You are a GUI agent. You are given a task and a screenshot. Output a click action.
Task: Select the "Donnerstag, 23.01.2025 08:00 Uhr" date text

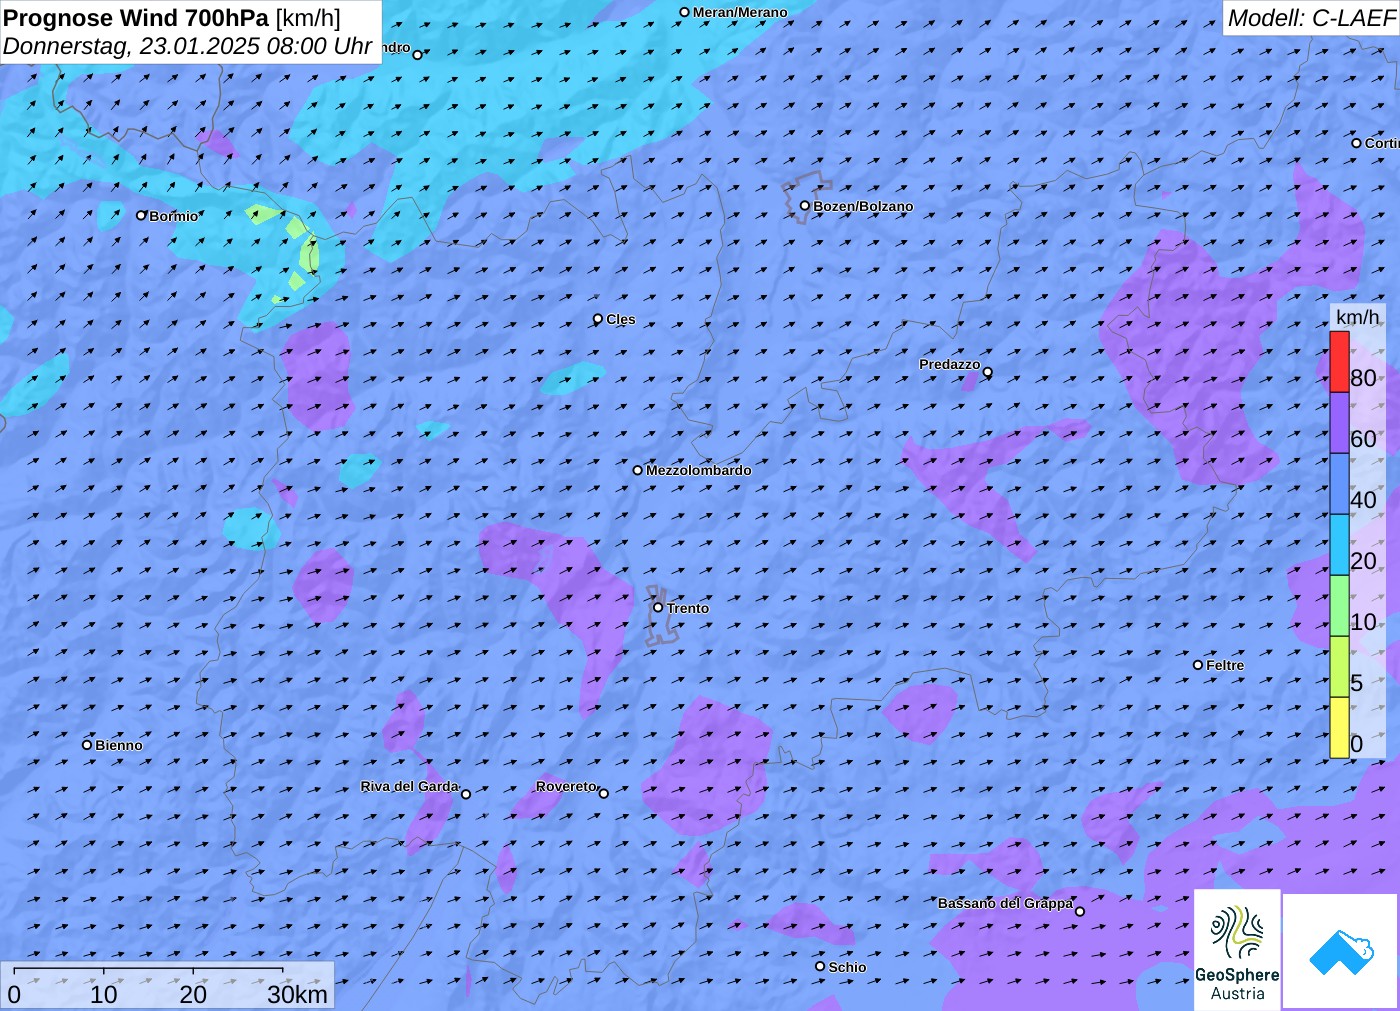[188, 46]
